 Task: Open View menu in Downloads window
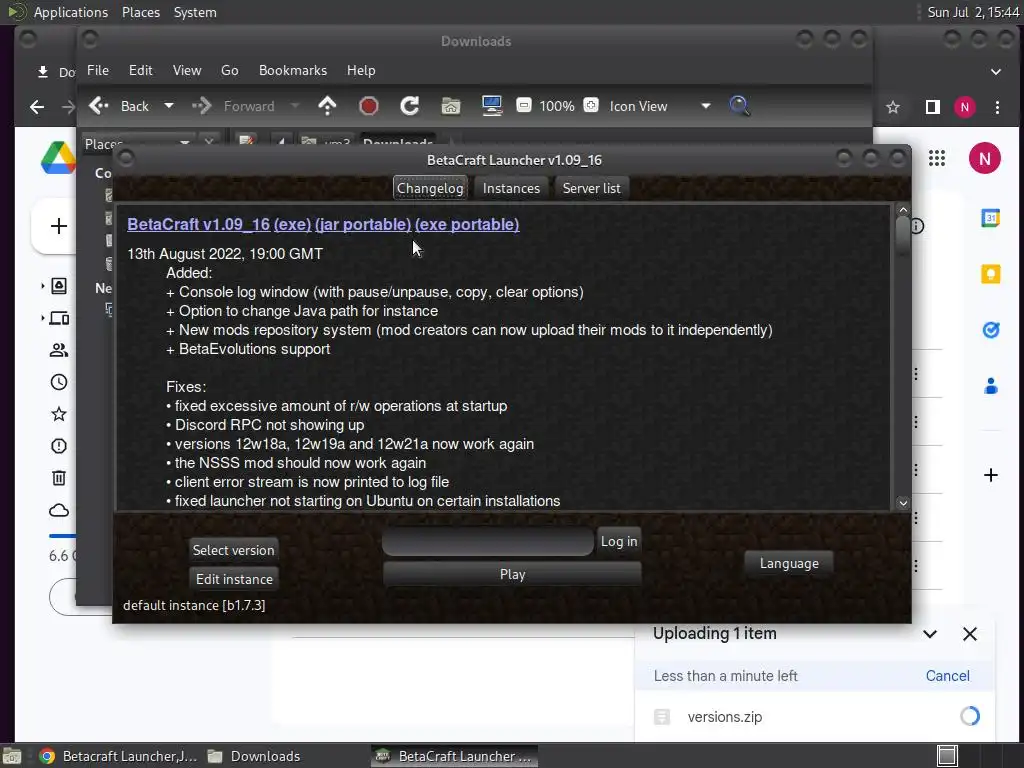point(187,71)
